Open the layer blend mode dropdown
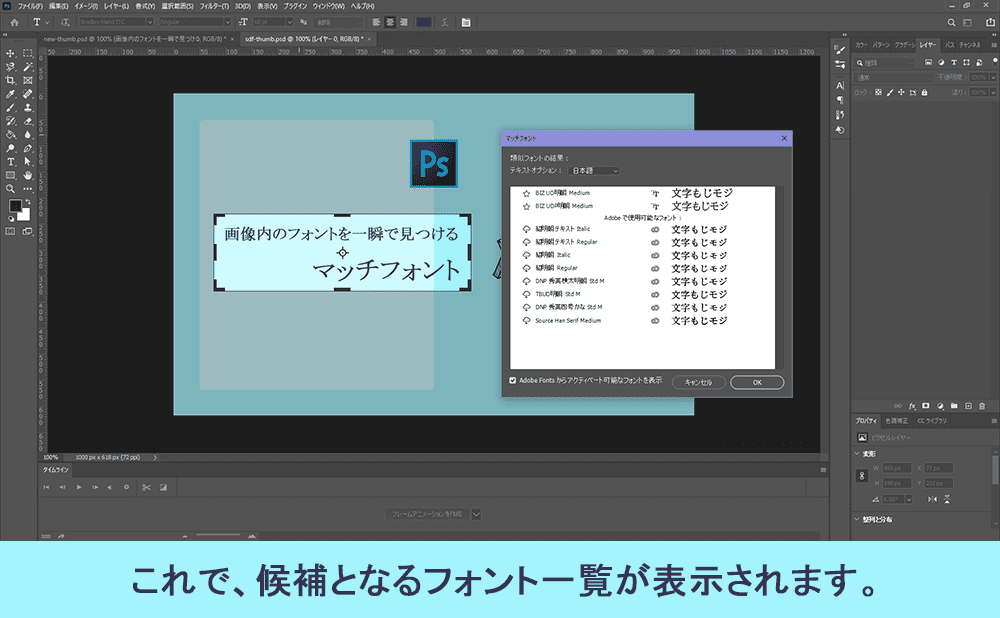 891,77
